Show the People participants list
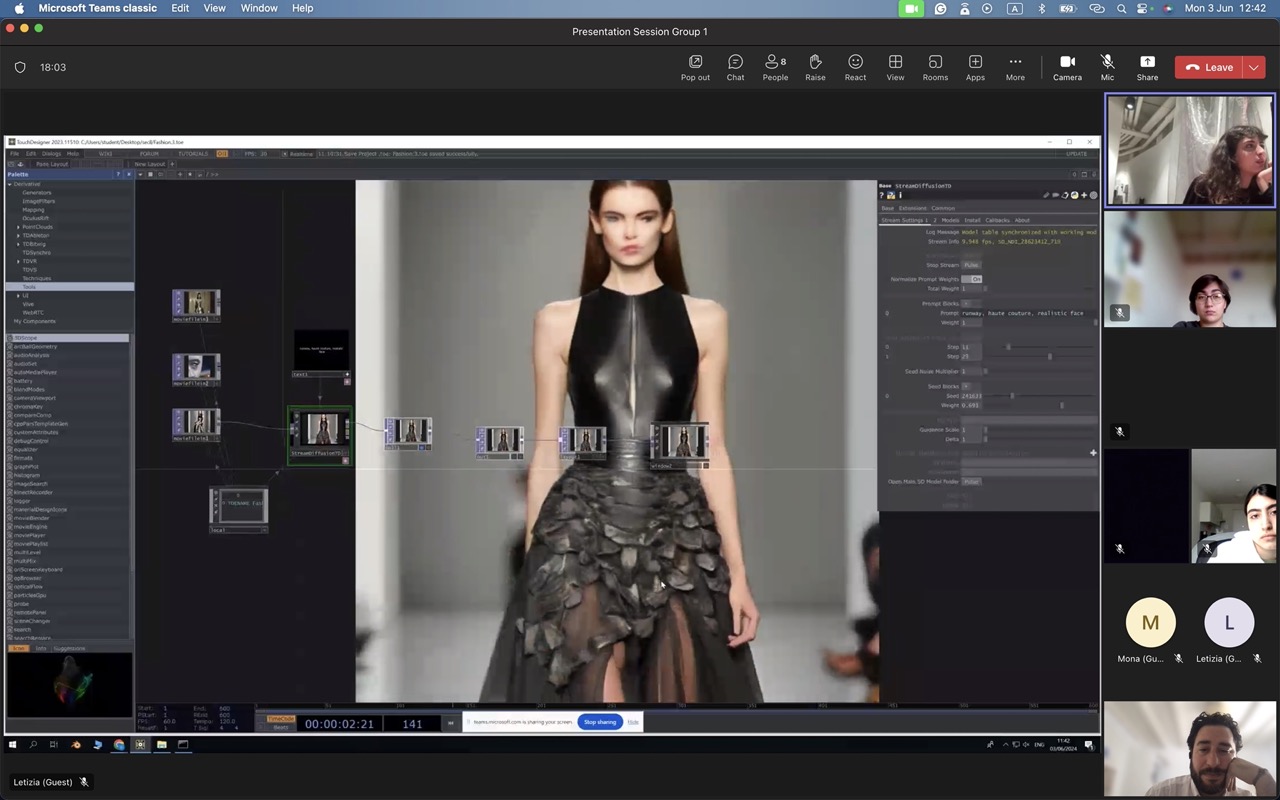This screenshot has width=1280, height=800. click(x=775, y=67)
